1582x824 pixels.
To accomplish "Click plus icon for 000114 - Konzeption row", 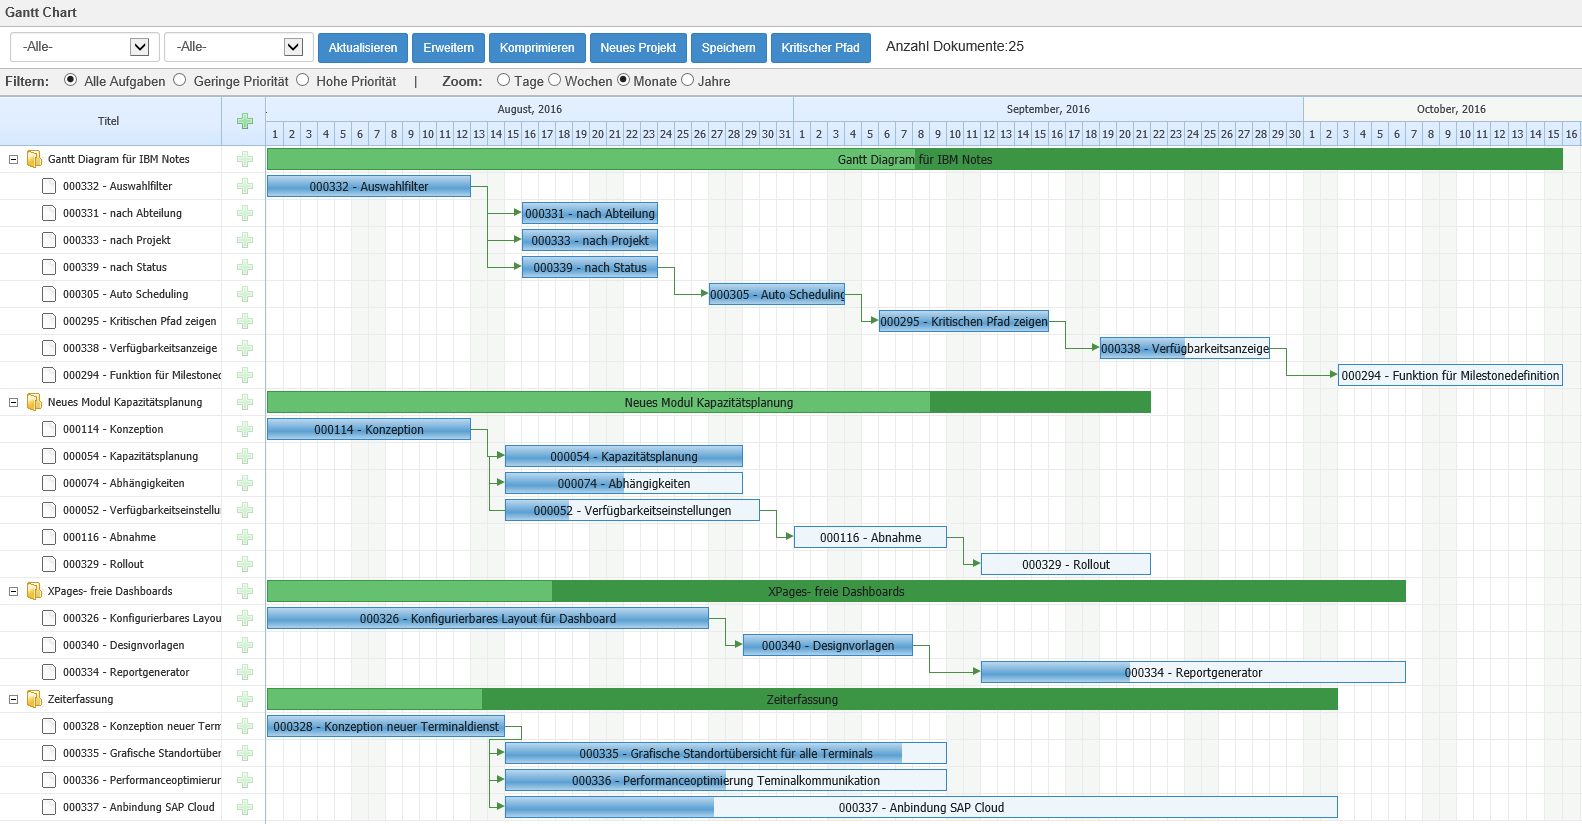I will (x=245, y=429).
